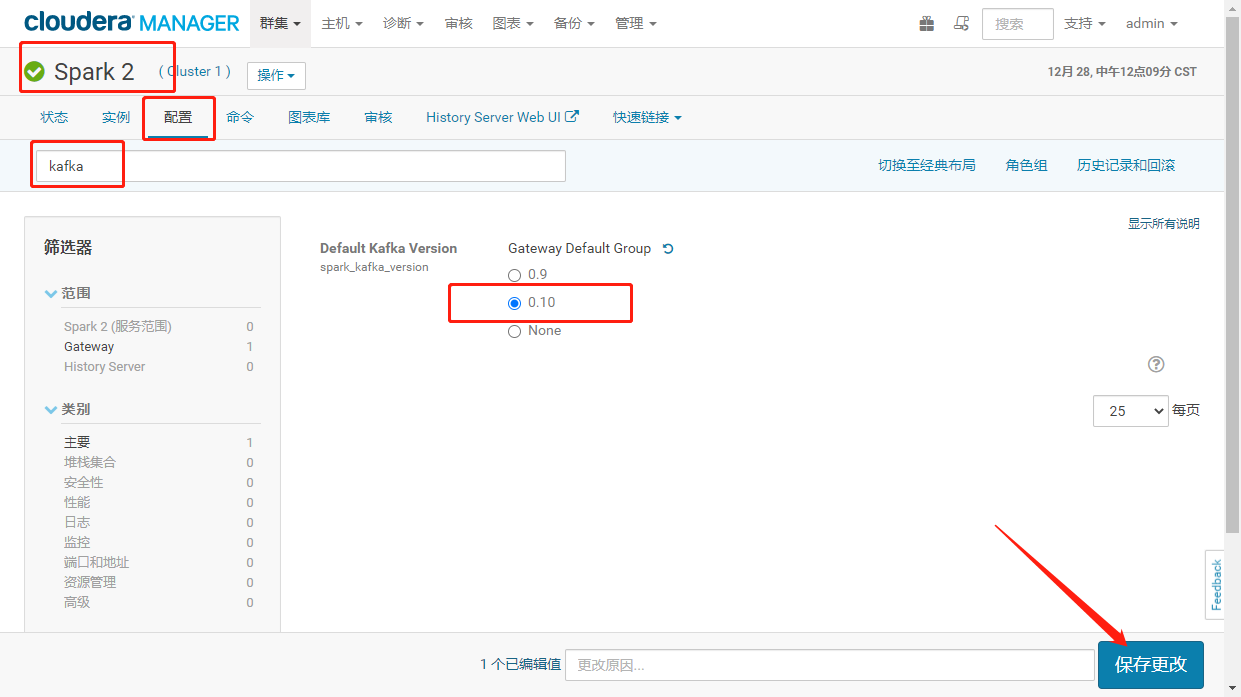Select the 0.9 Kafka version radio button
Viewport: 1241px width, 697px height.
pos(514,275)
